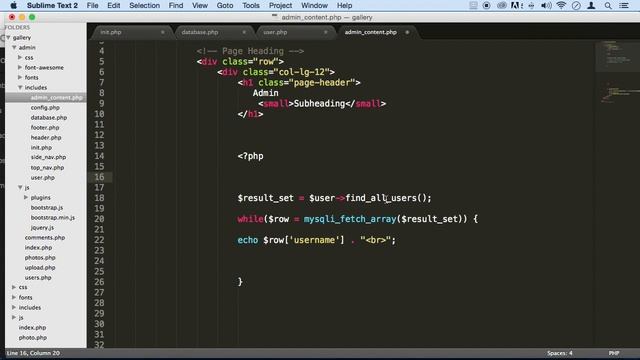This screenshot has width=640, height=360.
Task: Open header.php in the sidebar
Action: [x=46, y=138]
